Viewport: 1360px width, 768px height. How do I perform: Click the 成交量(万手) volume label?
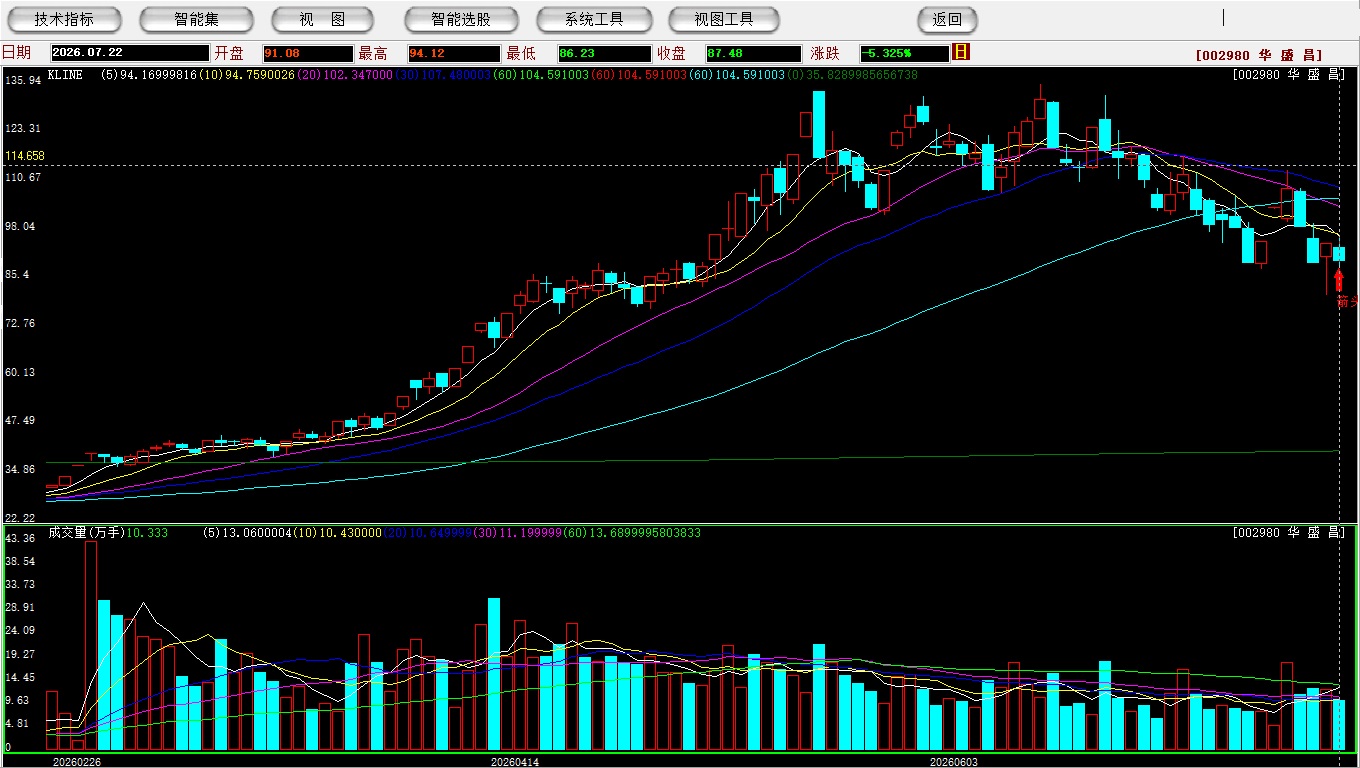(x=86, y=533)
